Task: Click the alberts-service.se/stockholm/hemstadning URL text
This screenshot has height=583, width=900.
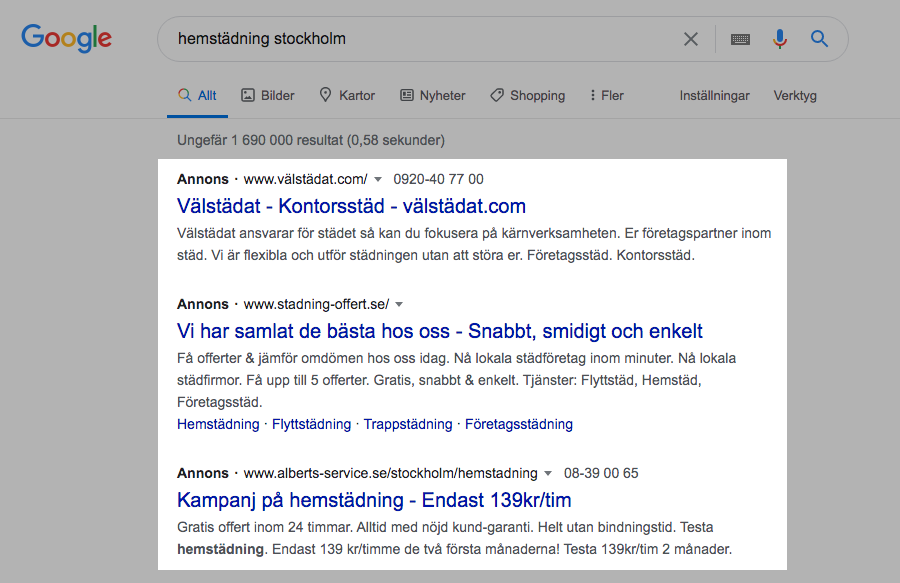Action: 390,473
